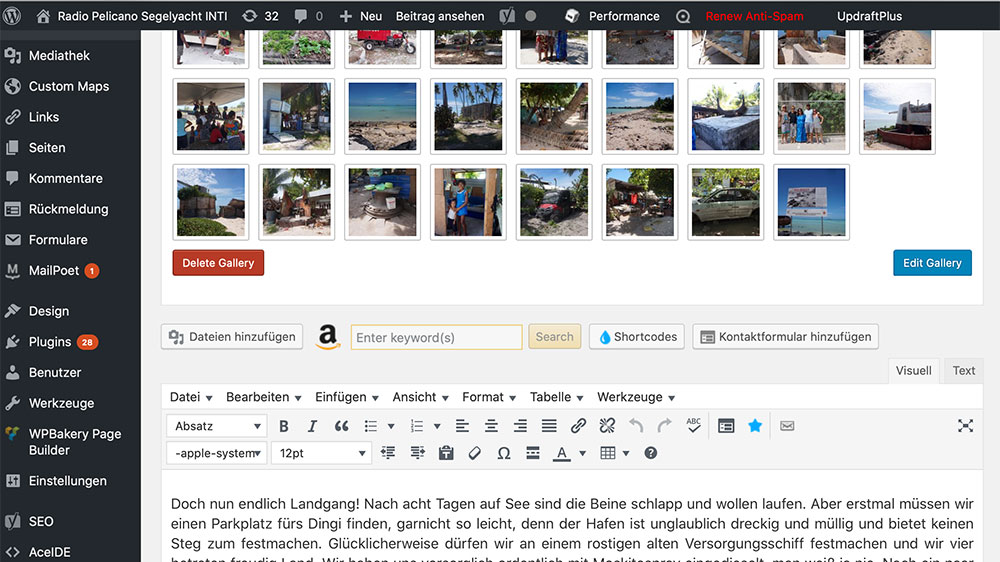Insert special character (Omega) icon

click(x=504, y=453)
